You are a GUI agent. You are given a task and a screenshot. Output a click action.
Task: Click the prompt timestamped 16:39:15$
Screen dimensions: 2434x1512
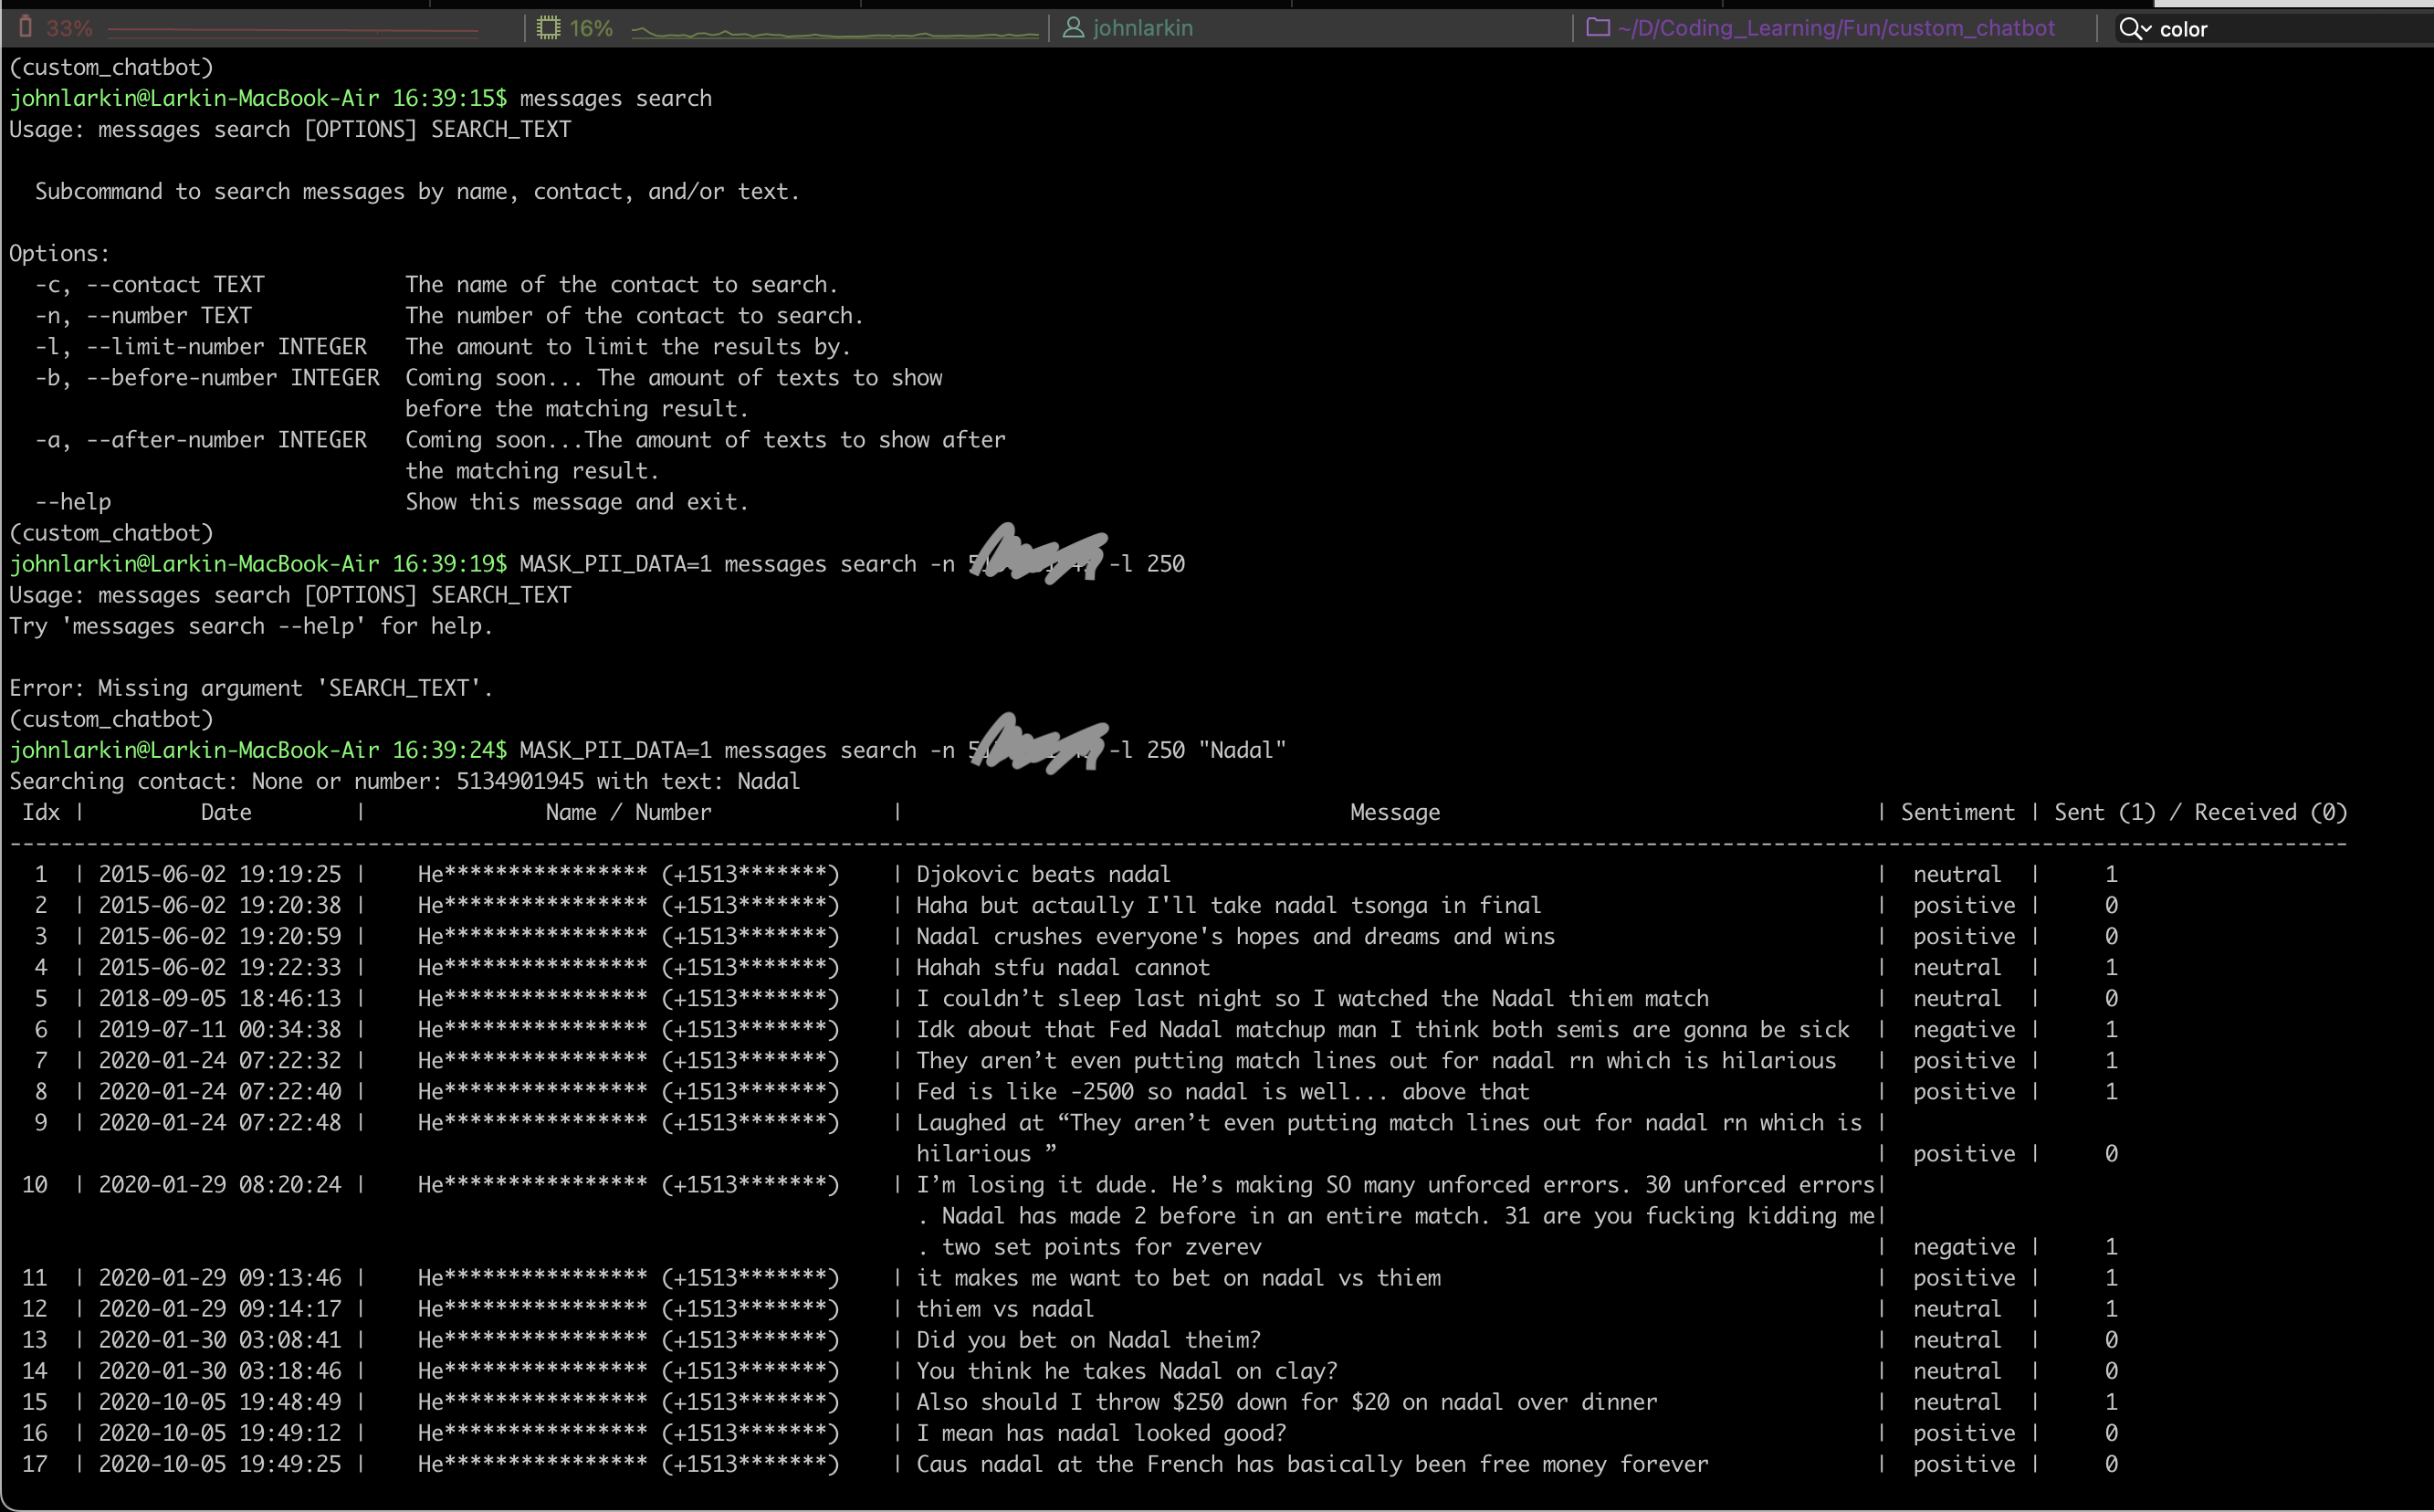(x=259, y=98)
